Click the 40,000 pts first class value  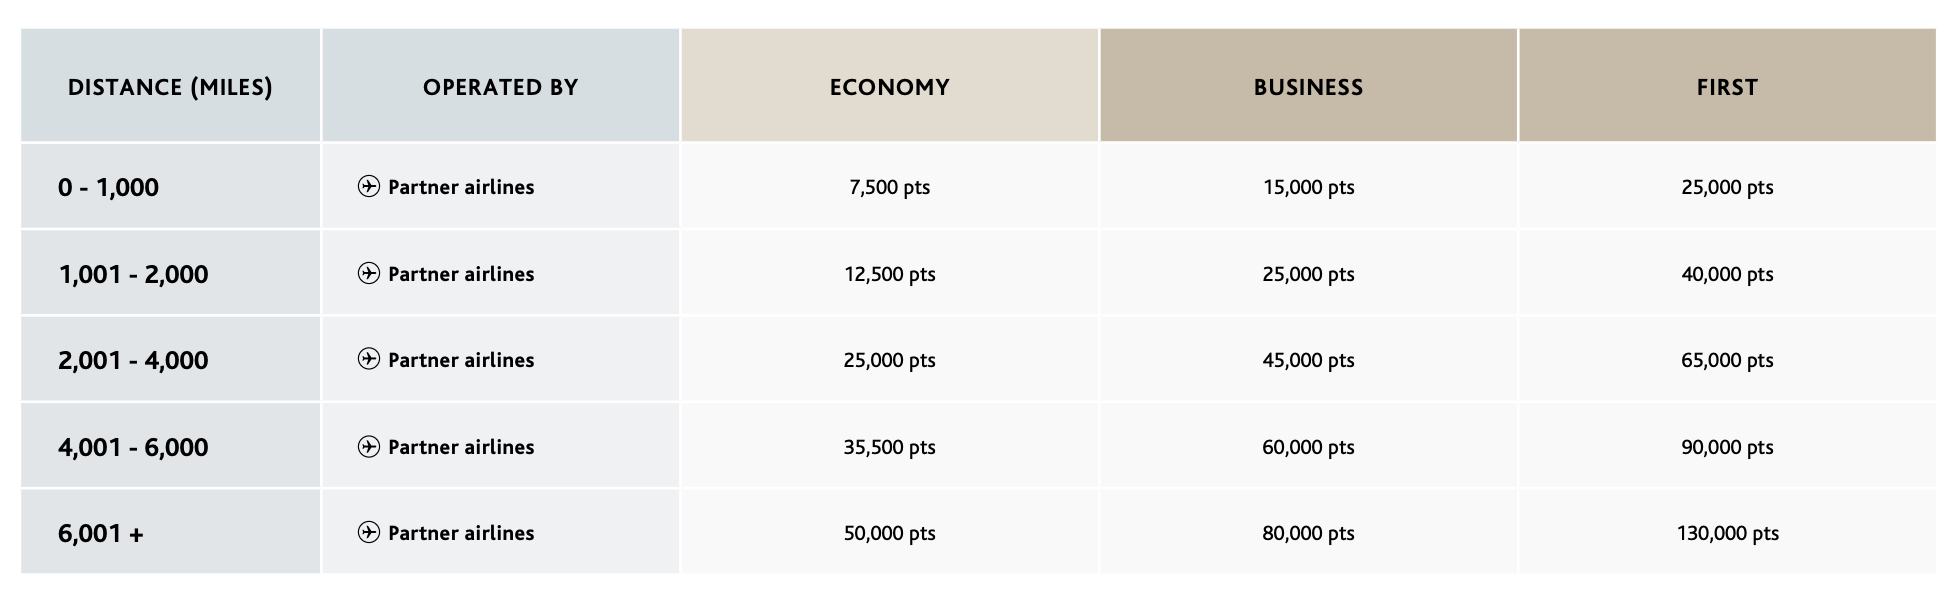tap(1727, 274)
